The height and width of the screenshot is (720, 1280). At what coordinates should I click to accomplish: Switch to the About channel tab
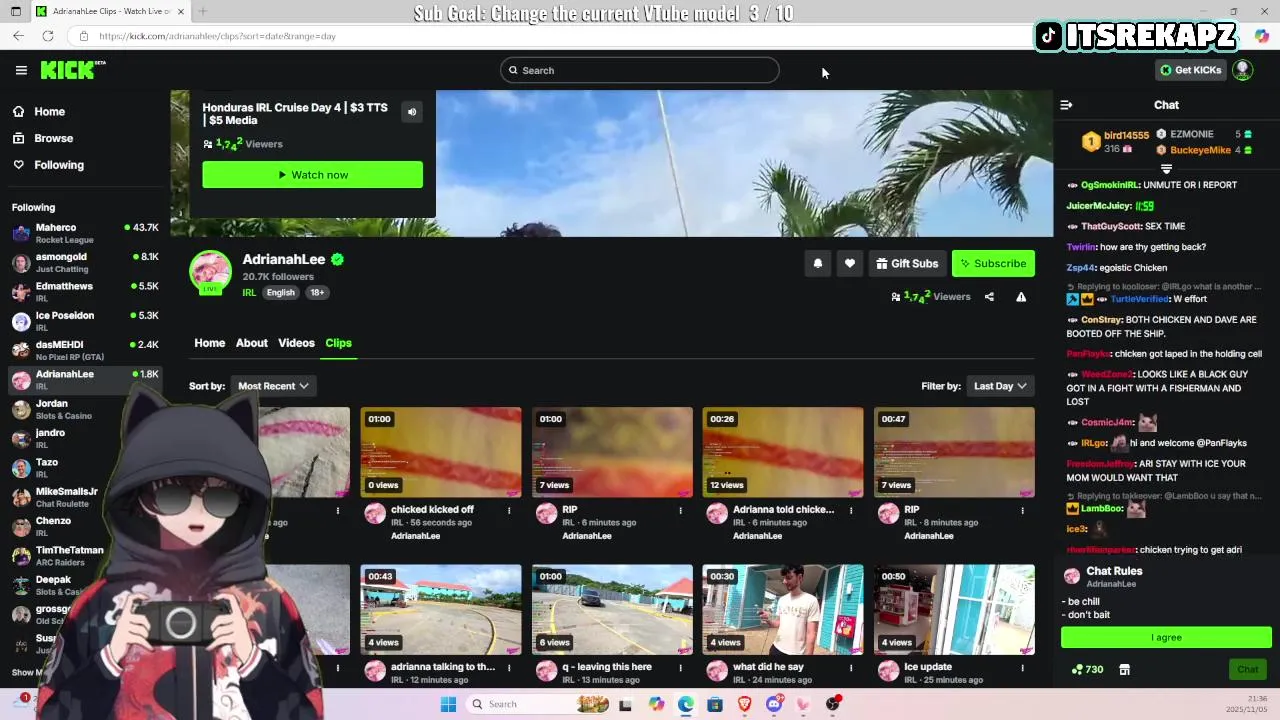point(252,343)
